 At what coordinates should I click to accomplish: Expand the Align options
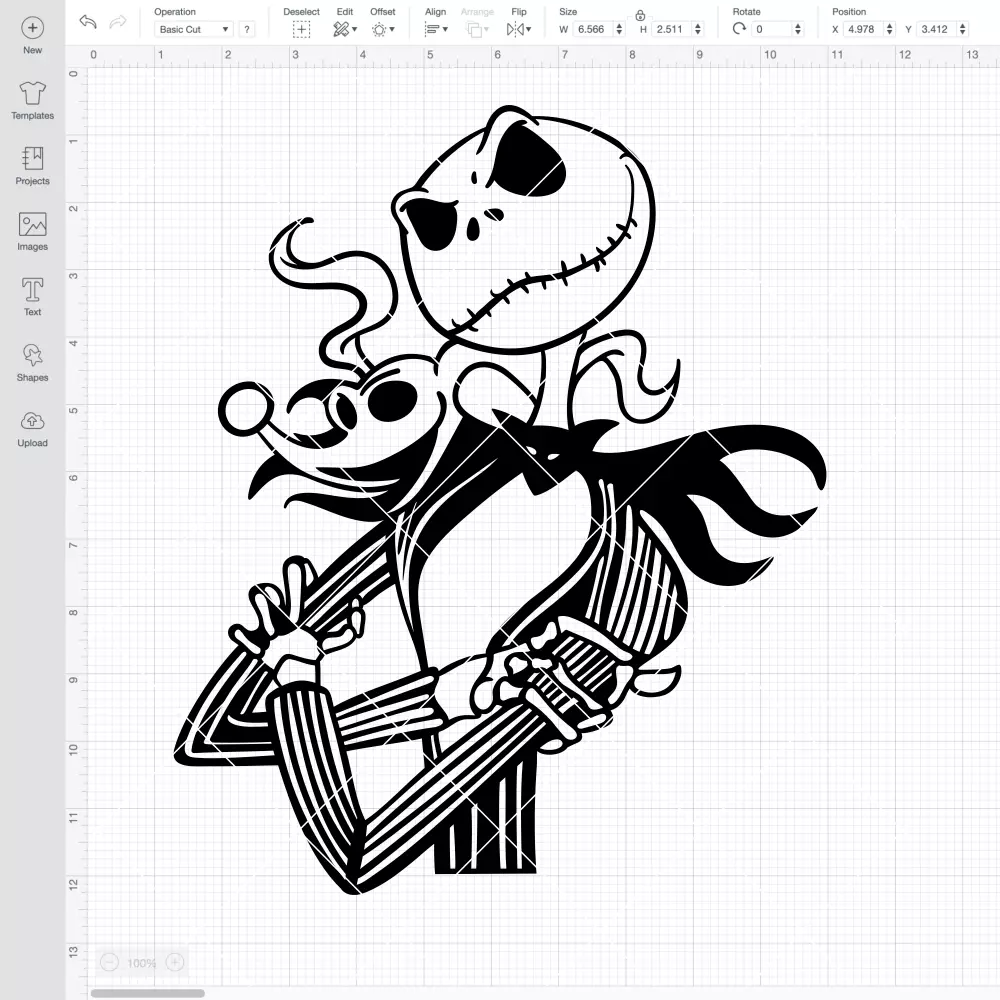click(x=436, y=29)
